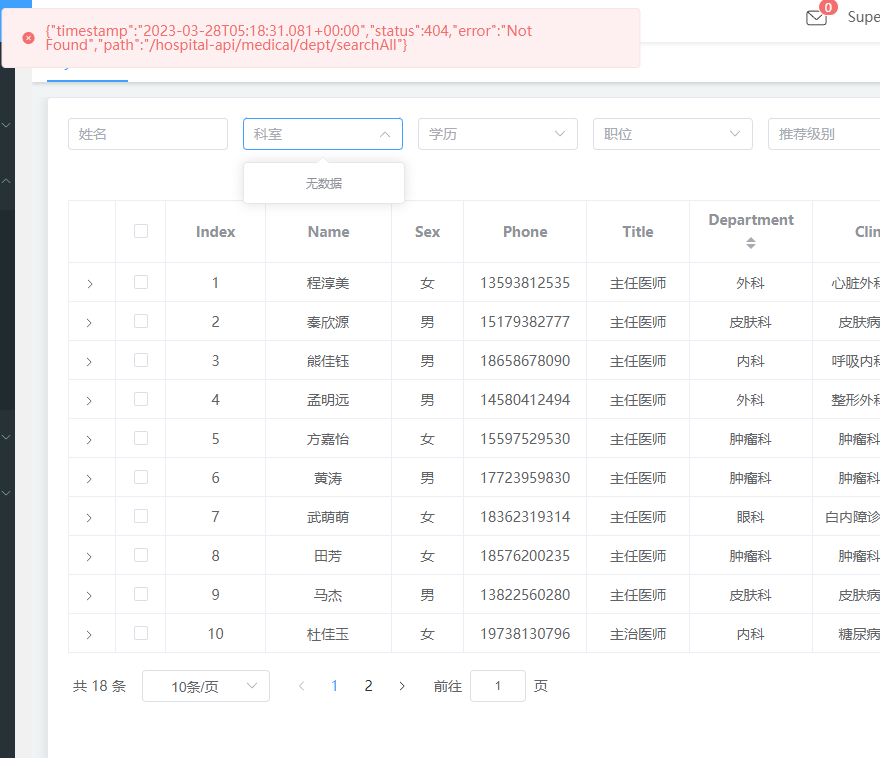The width and height of the screenshot is (880, 758).
Task: Expand details of row 7 武萌萌
Action: click(89, 518)
